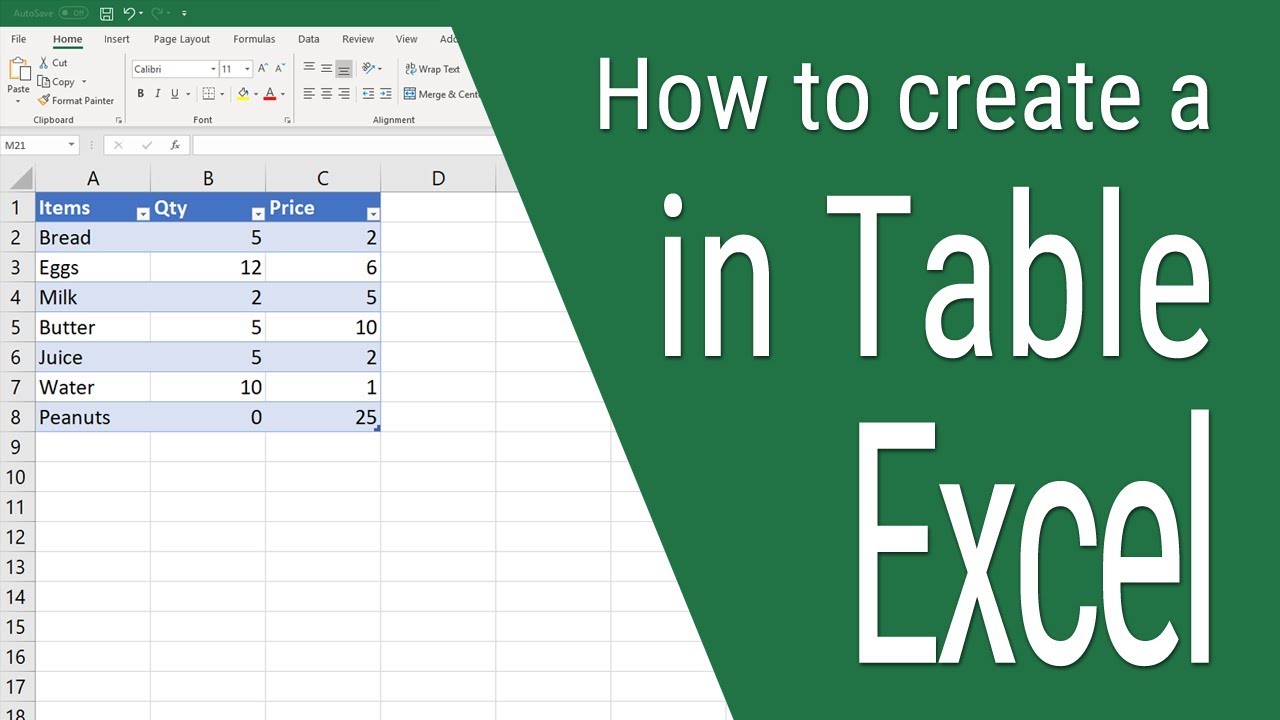
Task: Switch to the View tab
Action: (x=406, y=39)
